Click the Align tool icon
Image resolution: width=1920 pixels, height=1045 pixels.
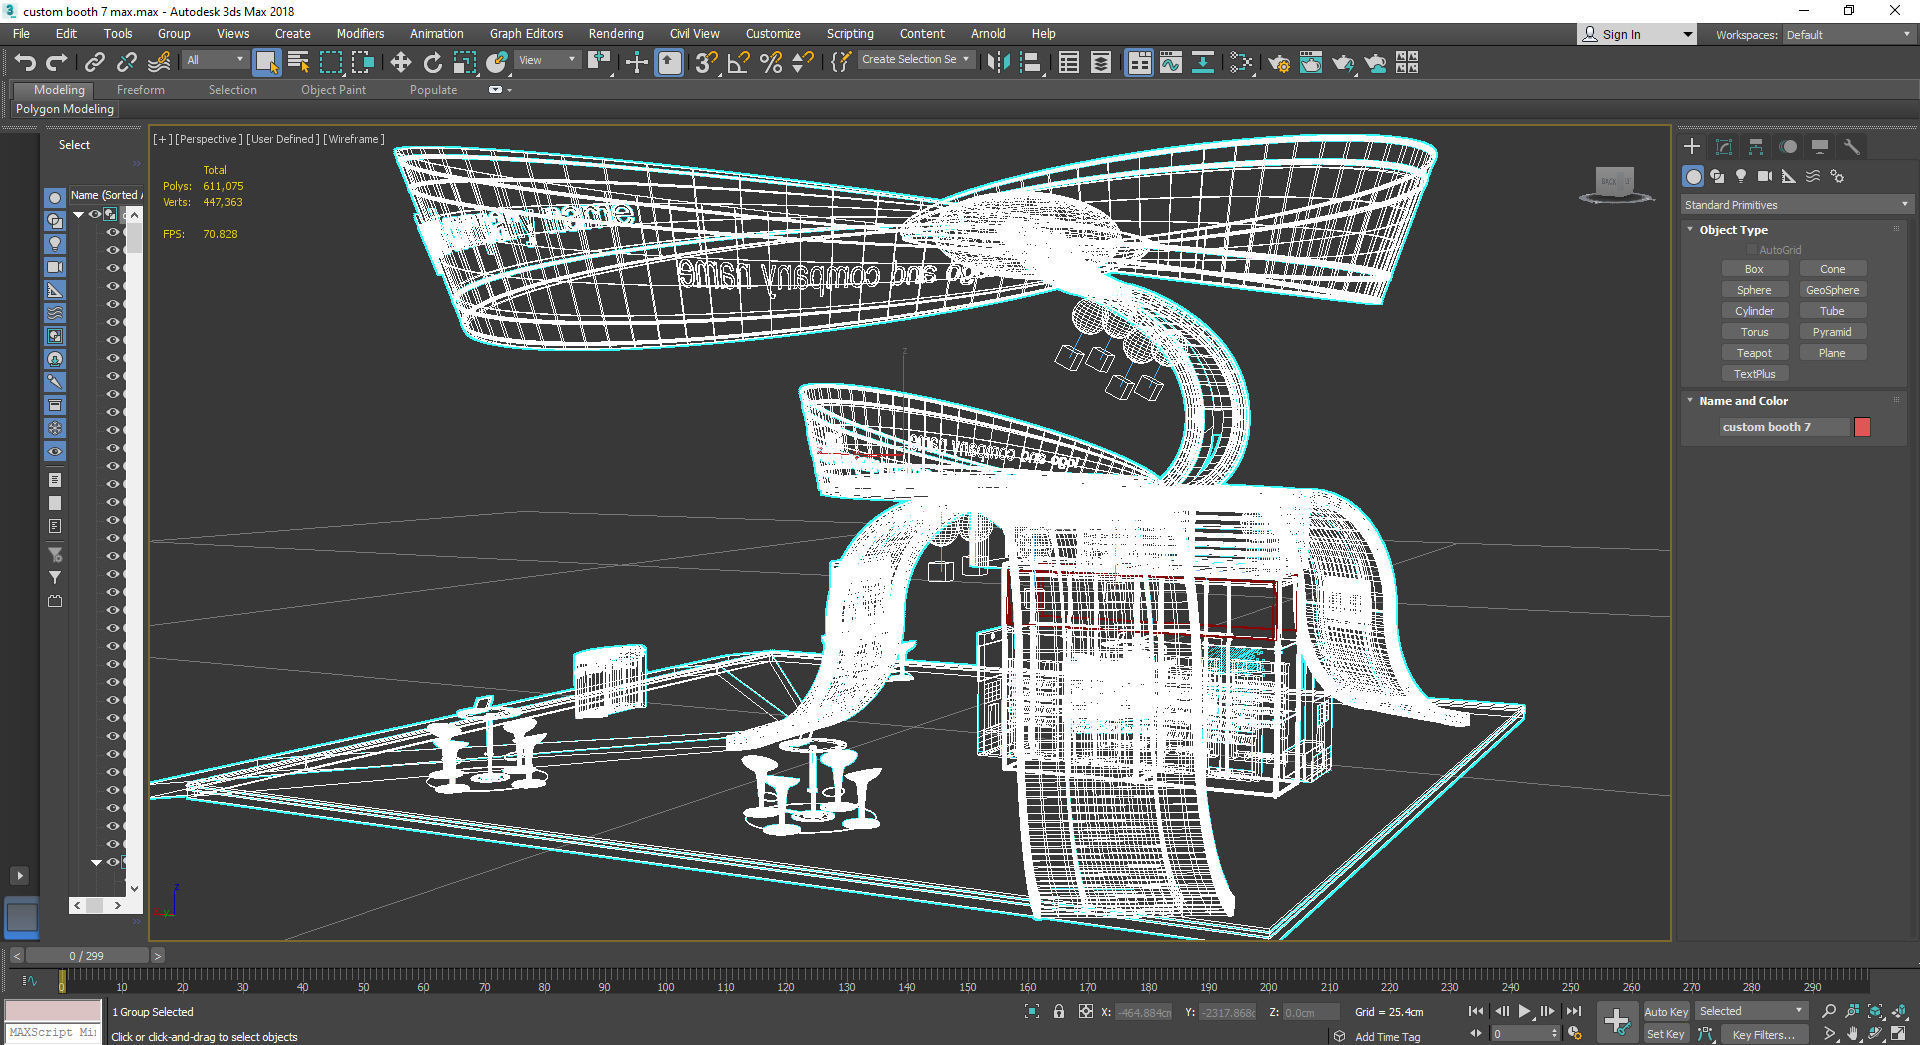[x=1031, y=63]
